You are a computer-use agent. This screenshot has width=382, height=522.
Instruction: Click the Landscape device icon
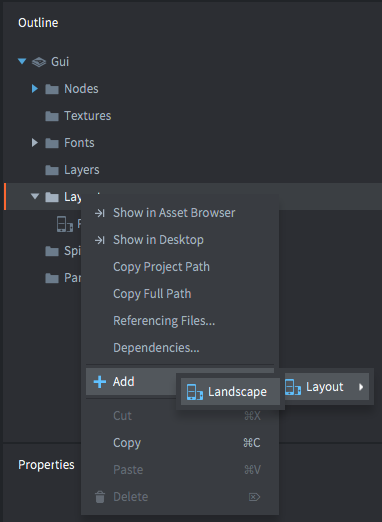click(195, 392)
